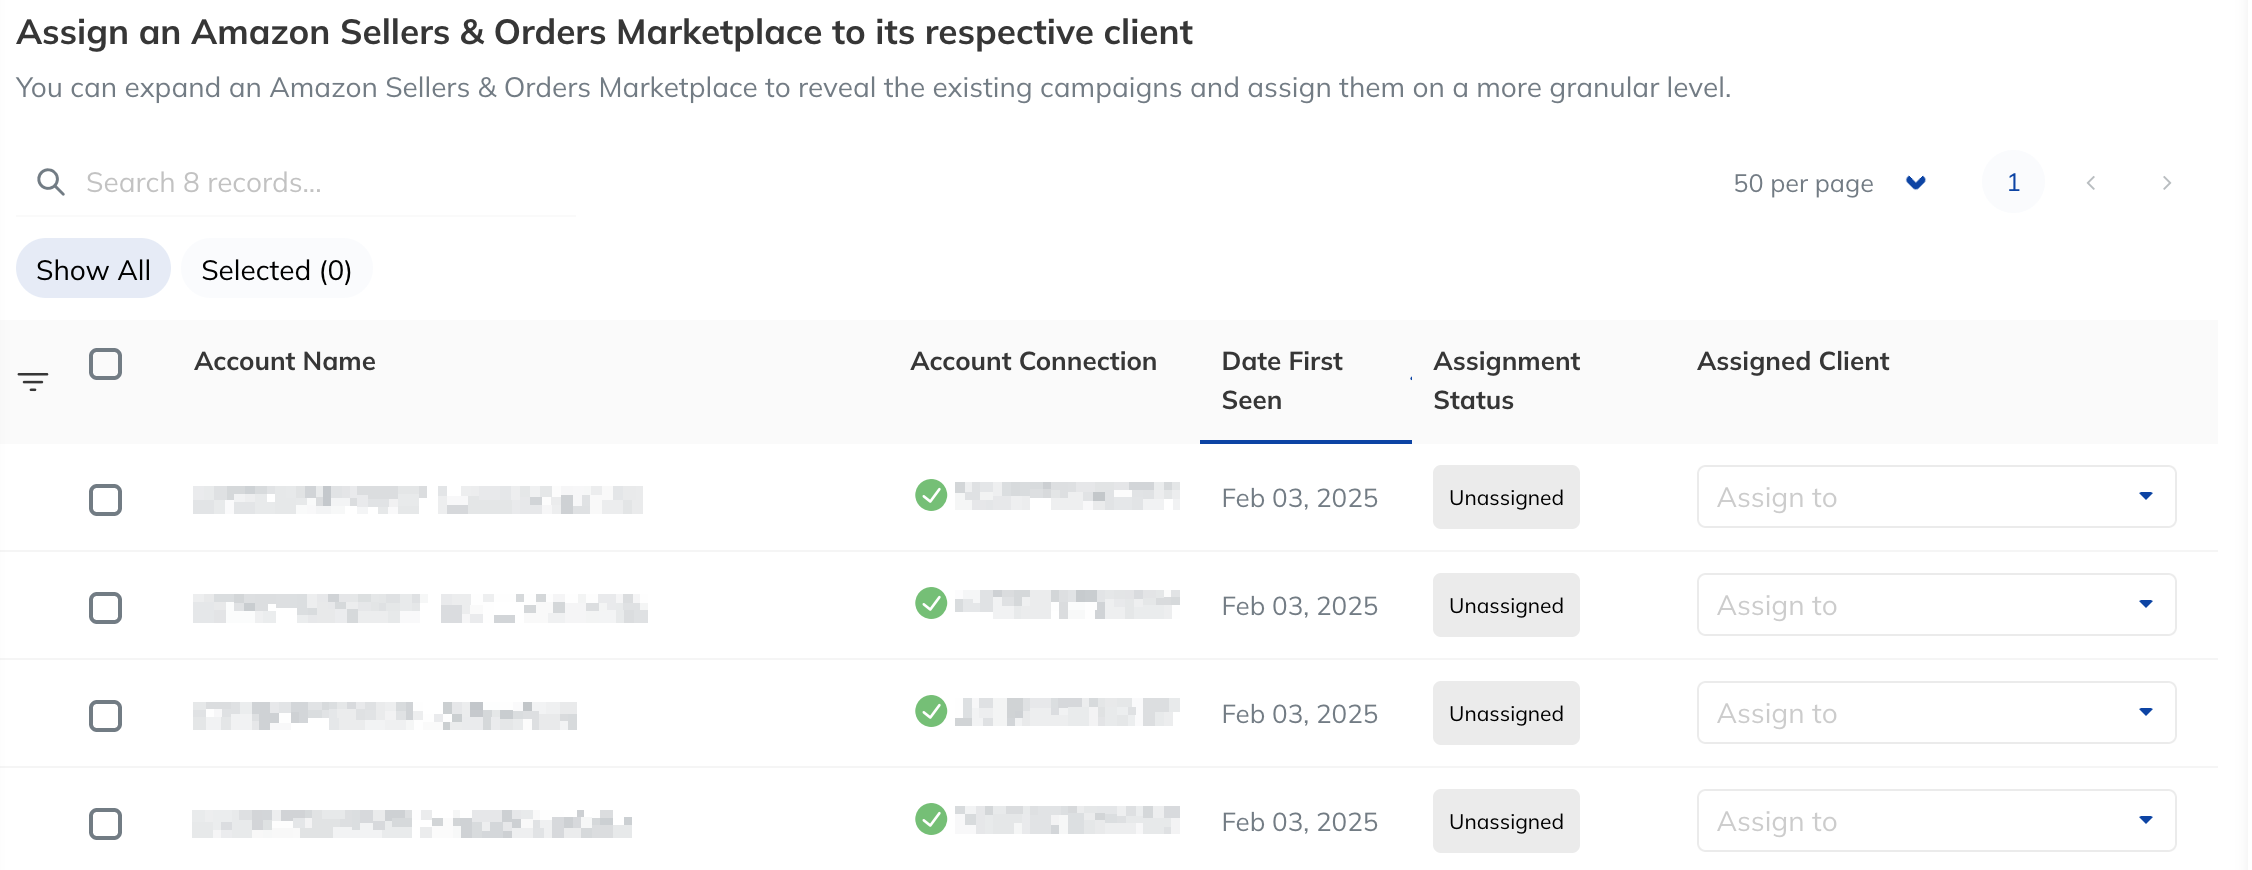
Task: Sort by Assignment Status column
Action: [1506, 380]
